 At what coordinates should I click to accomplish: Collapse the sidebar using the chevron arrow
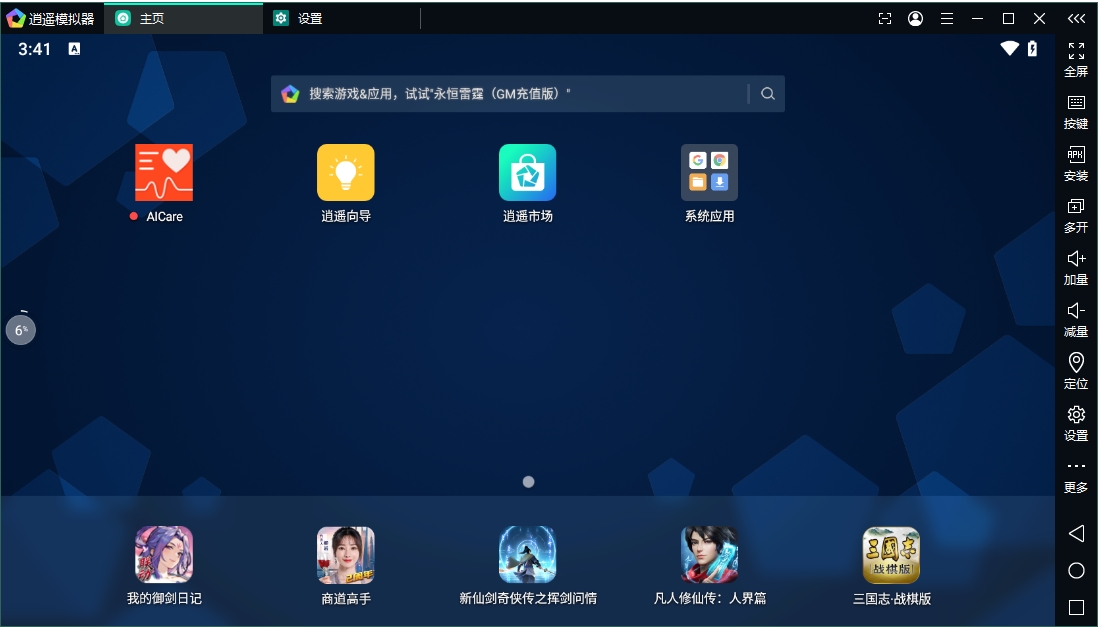[x=1076, y=17]
